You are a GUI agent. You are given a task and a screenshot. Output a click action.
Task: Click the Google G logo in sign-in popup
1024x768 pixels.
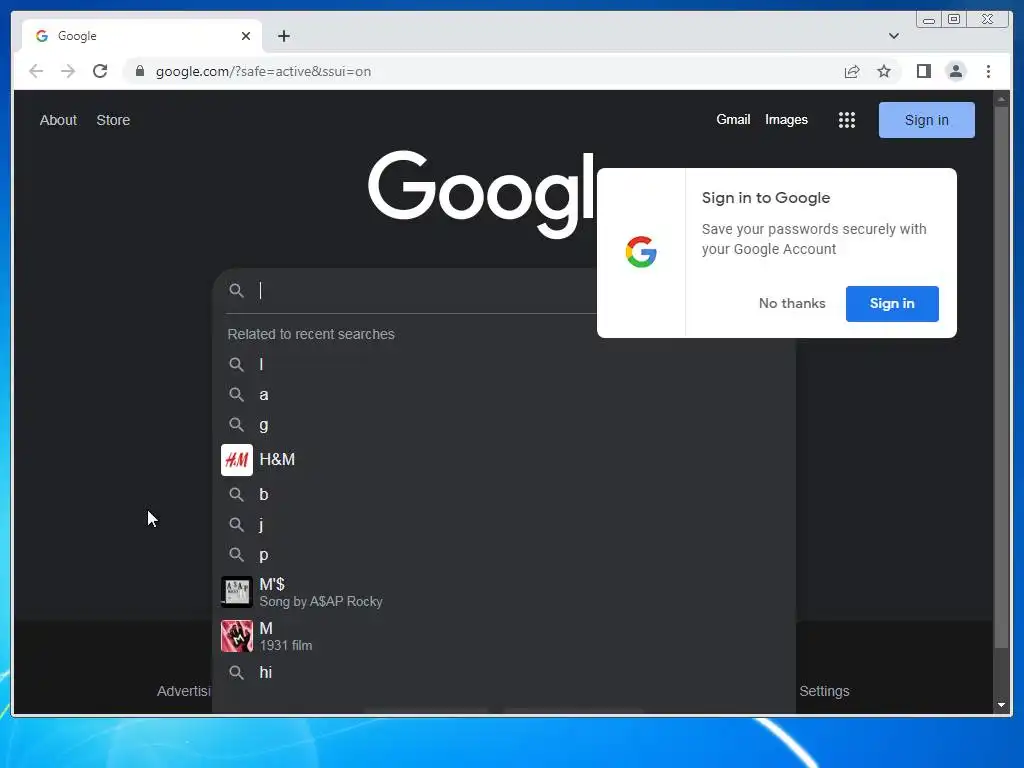pos(641,252)
